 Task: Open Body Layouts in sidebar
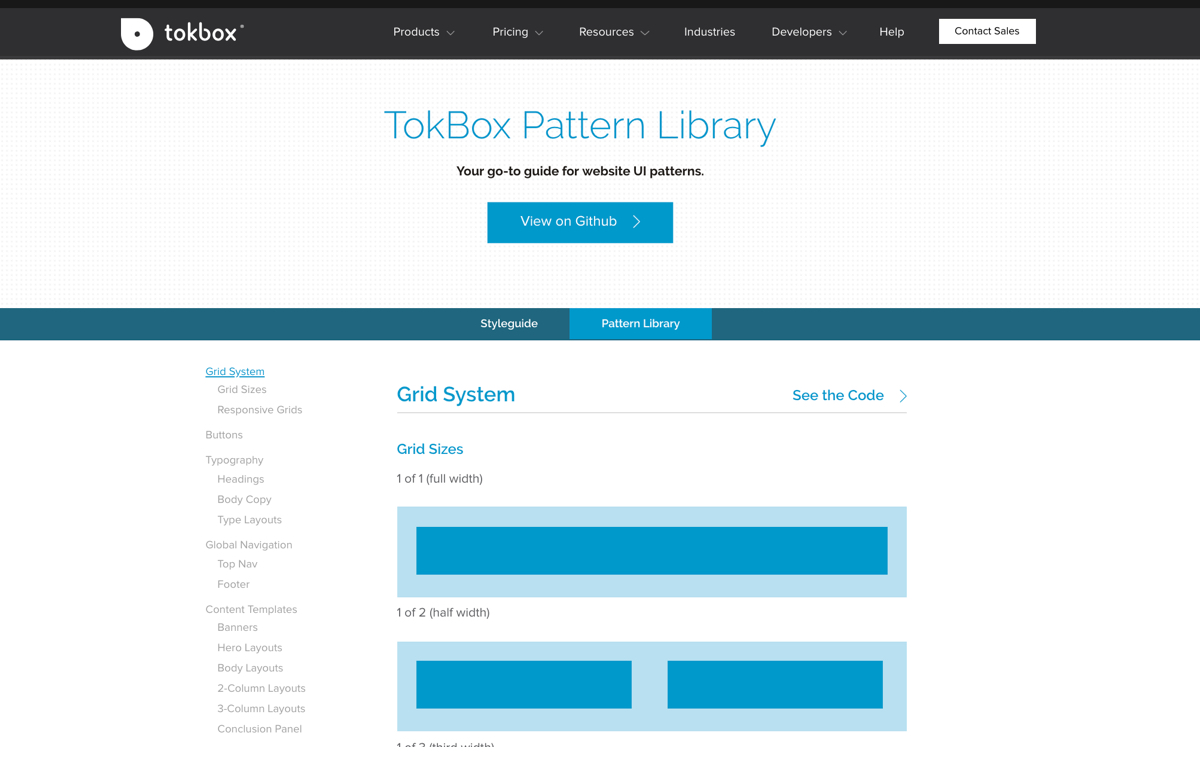tap(250, 668)
